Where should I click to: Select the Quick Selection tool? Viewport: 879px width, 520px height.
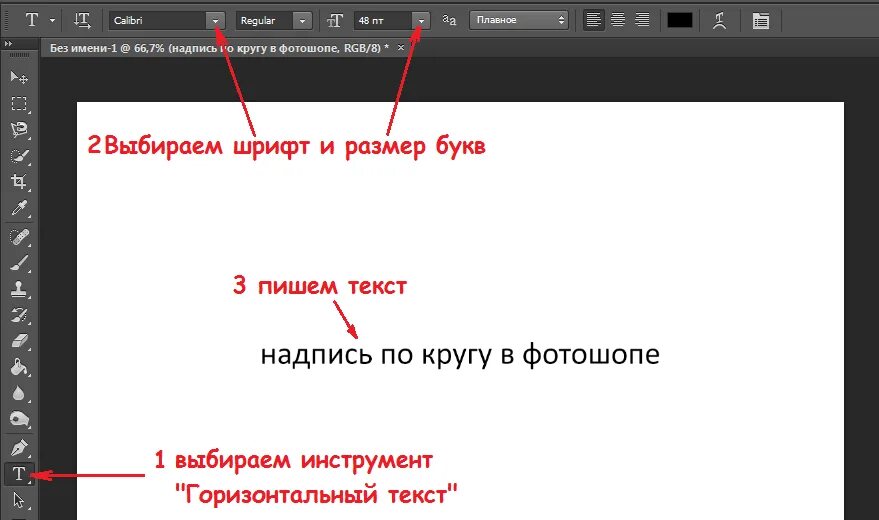[x=19, y=156]
